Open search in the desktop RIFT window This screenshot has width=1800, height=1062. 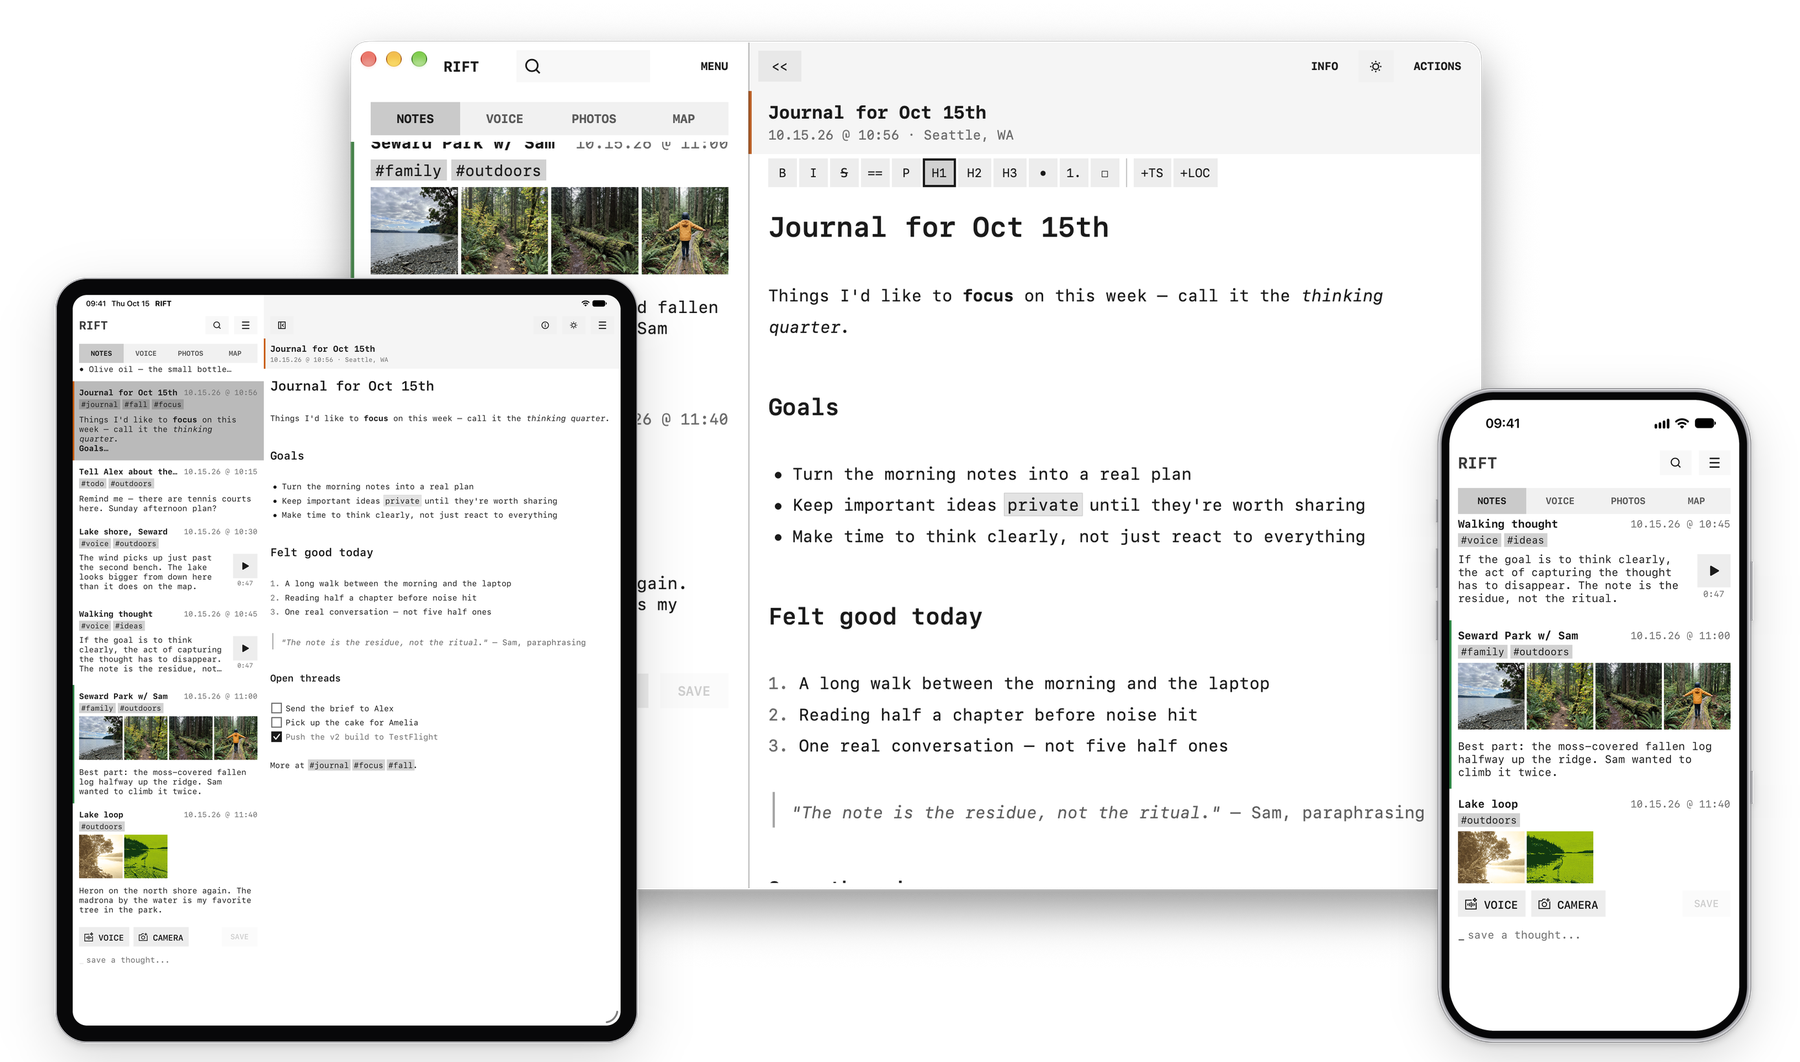pyautogui.click(x=583, y=66)
